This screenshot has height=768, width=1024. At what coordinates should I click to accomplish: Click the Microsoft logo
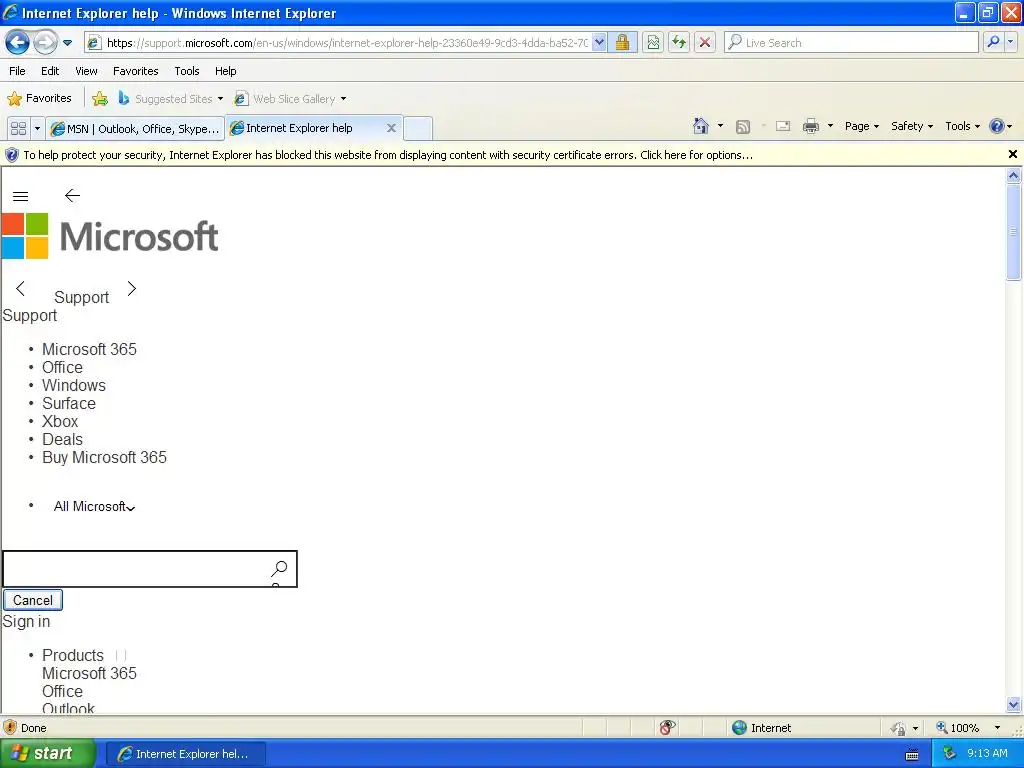click(110, 236)
